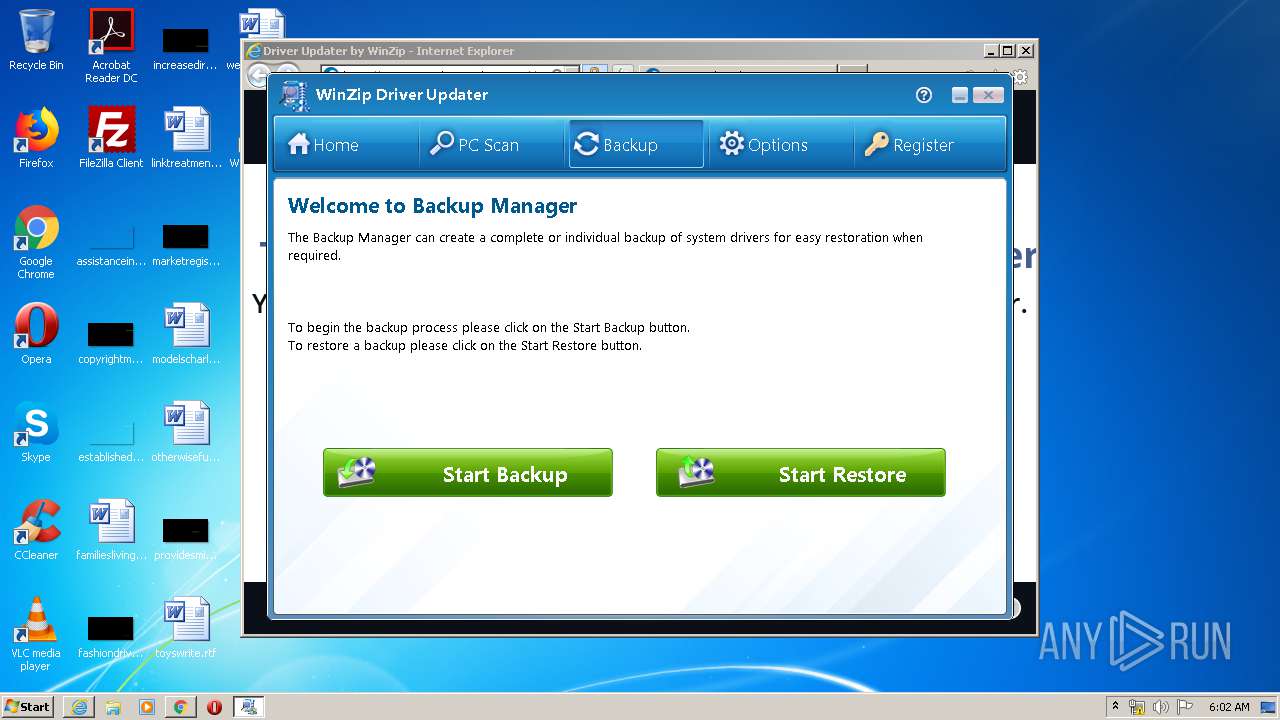Screen dimensions: 1280x720
Task: Click the Start Restore button
Action: 801,472
